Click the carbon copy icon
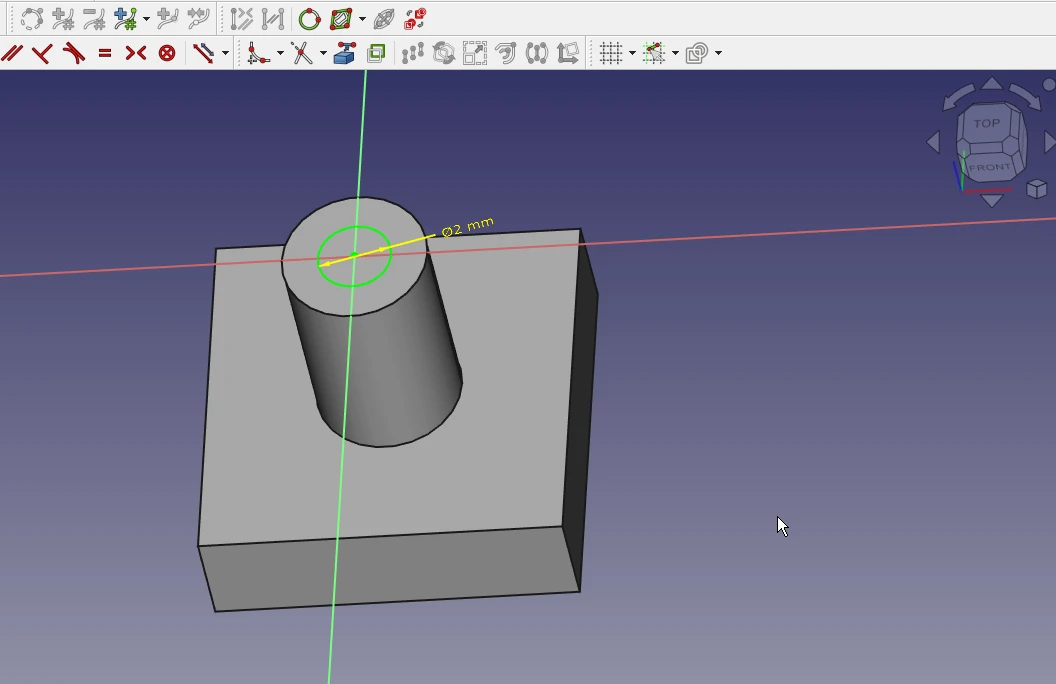The image size is (1056, 684). 376,53
